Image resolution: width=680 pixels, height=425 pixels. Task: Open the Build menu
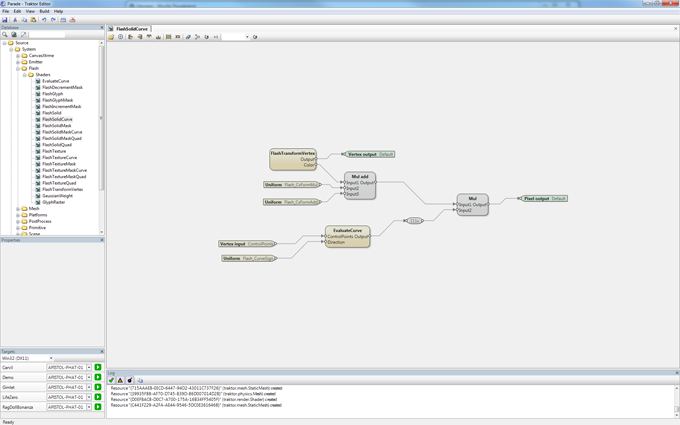[x=44, y=11]
